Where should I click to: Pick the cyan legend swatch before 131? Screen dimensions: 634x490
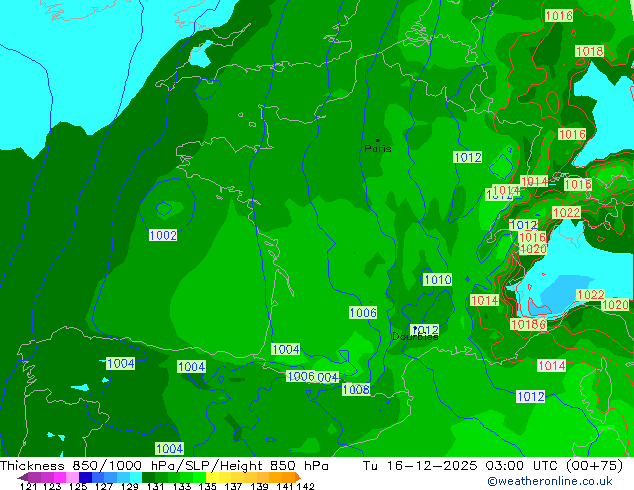coord(136,477)
